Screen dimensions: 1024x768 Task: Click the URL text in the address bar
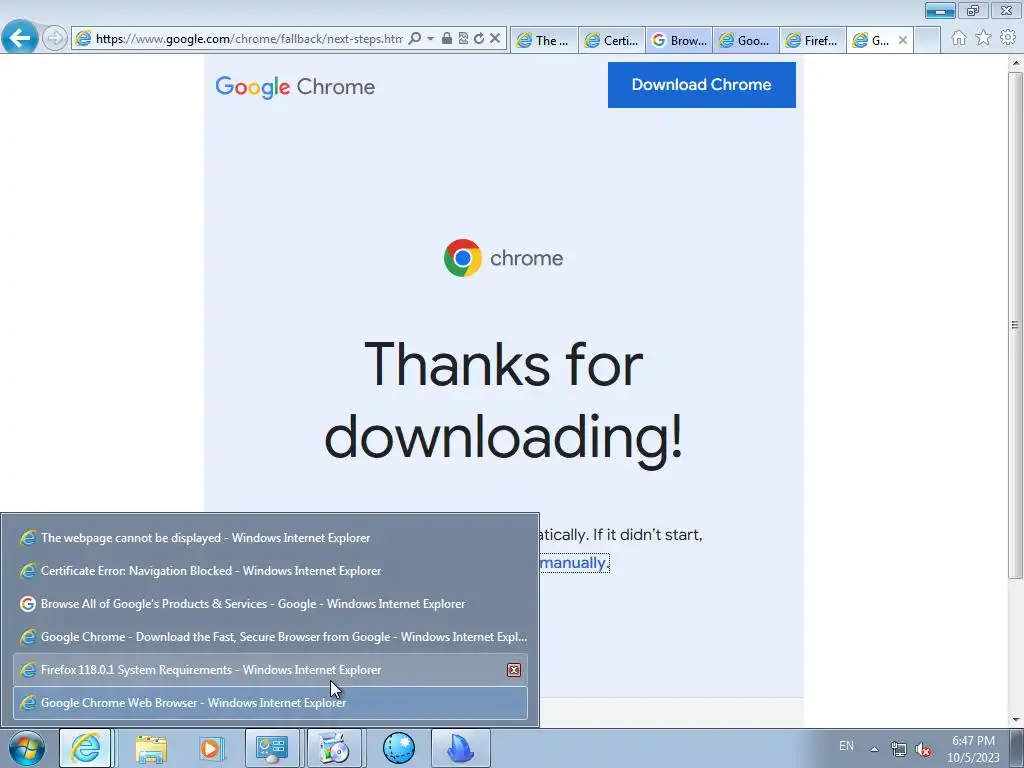(249, 39)
